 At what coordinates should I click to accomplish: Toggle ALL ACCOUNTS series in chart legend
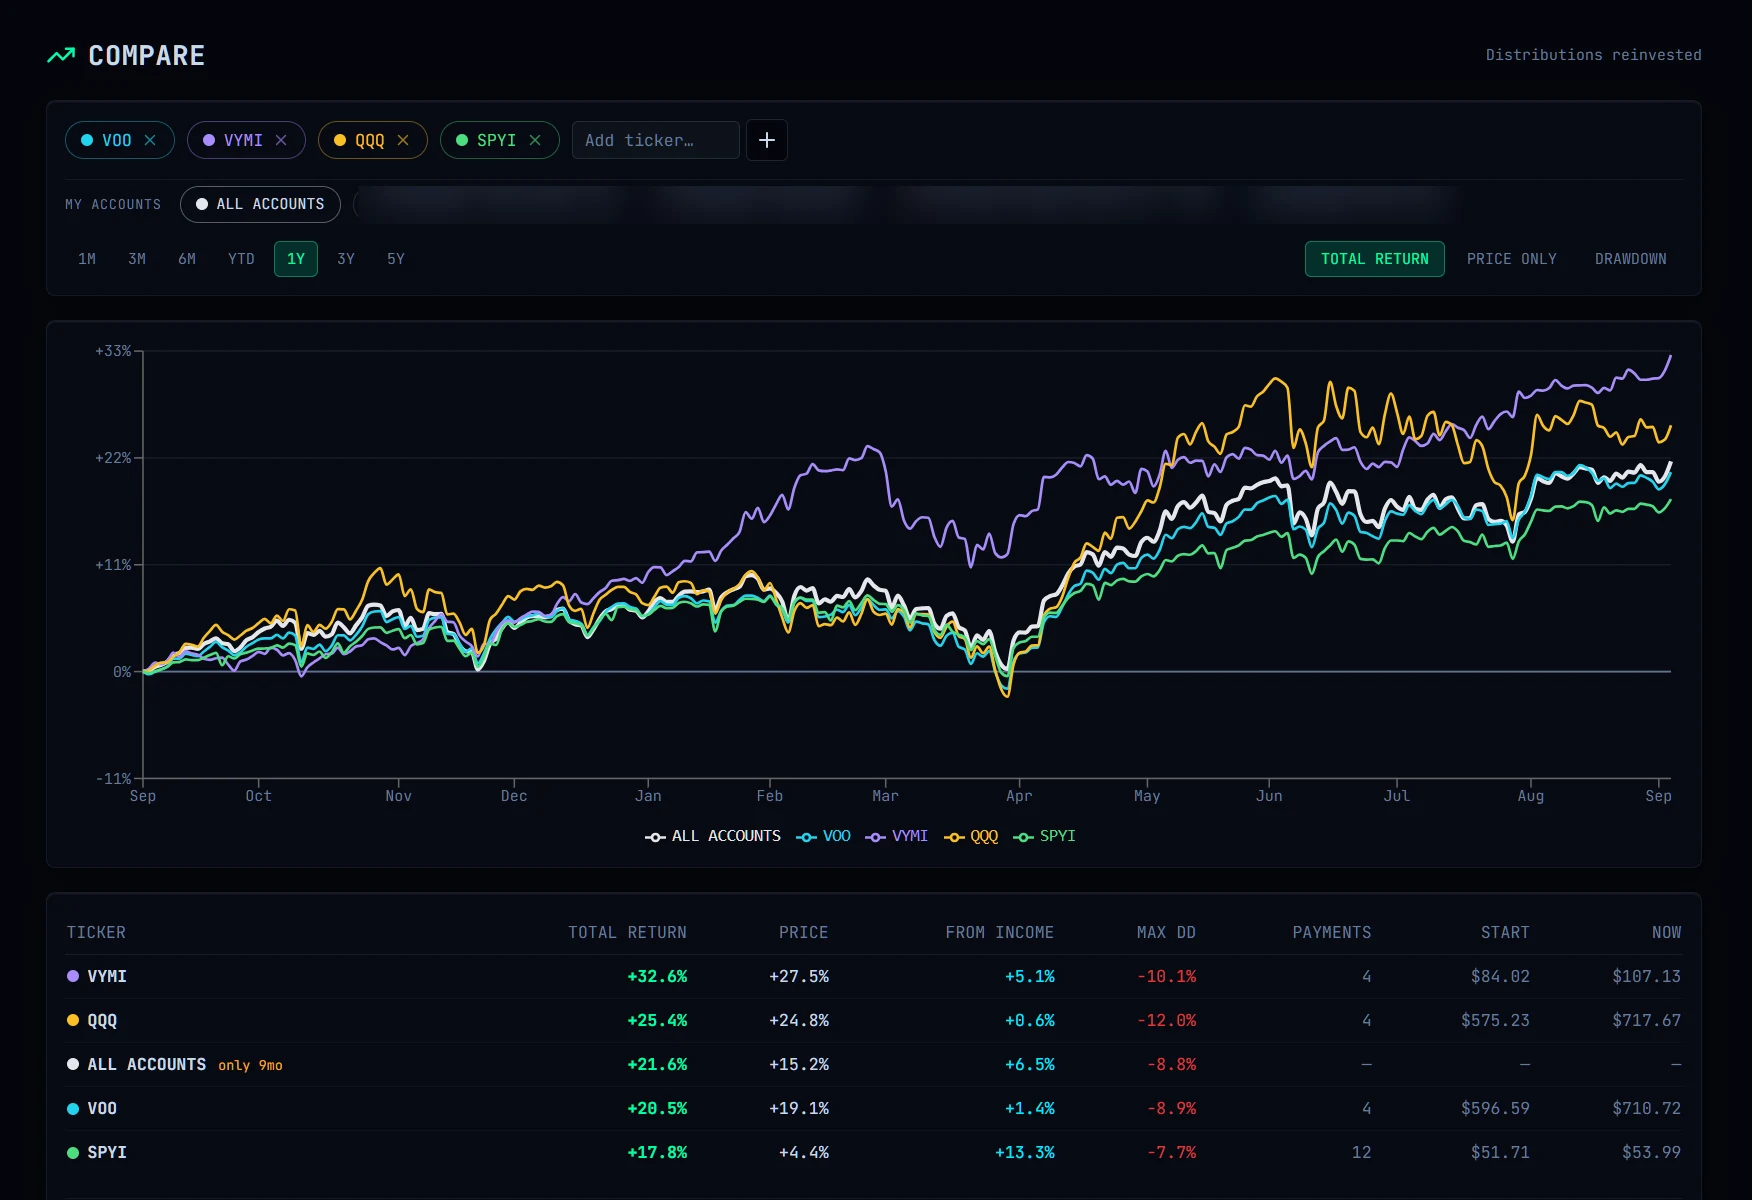713,836
